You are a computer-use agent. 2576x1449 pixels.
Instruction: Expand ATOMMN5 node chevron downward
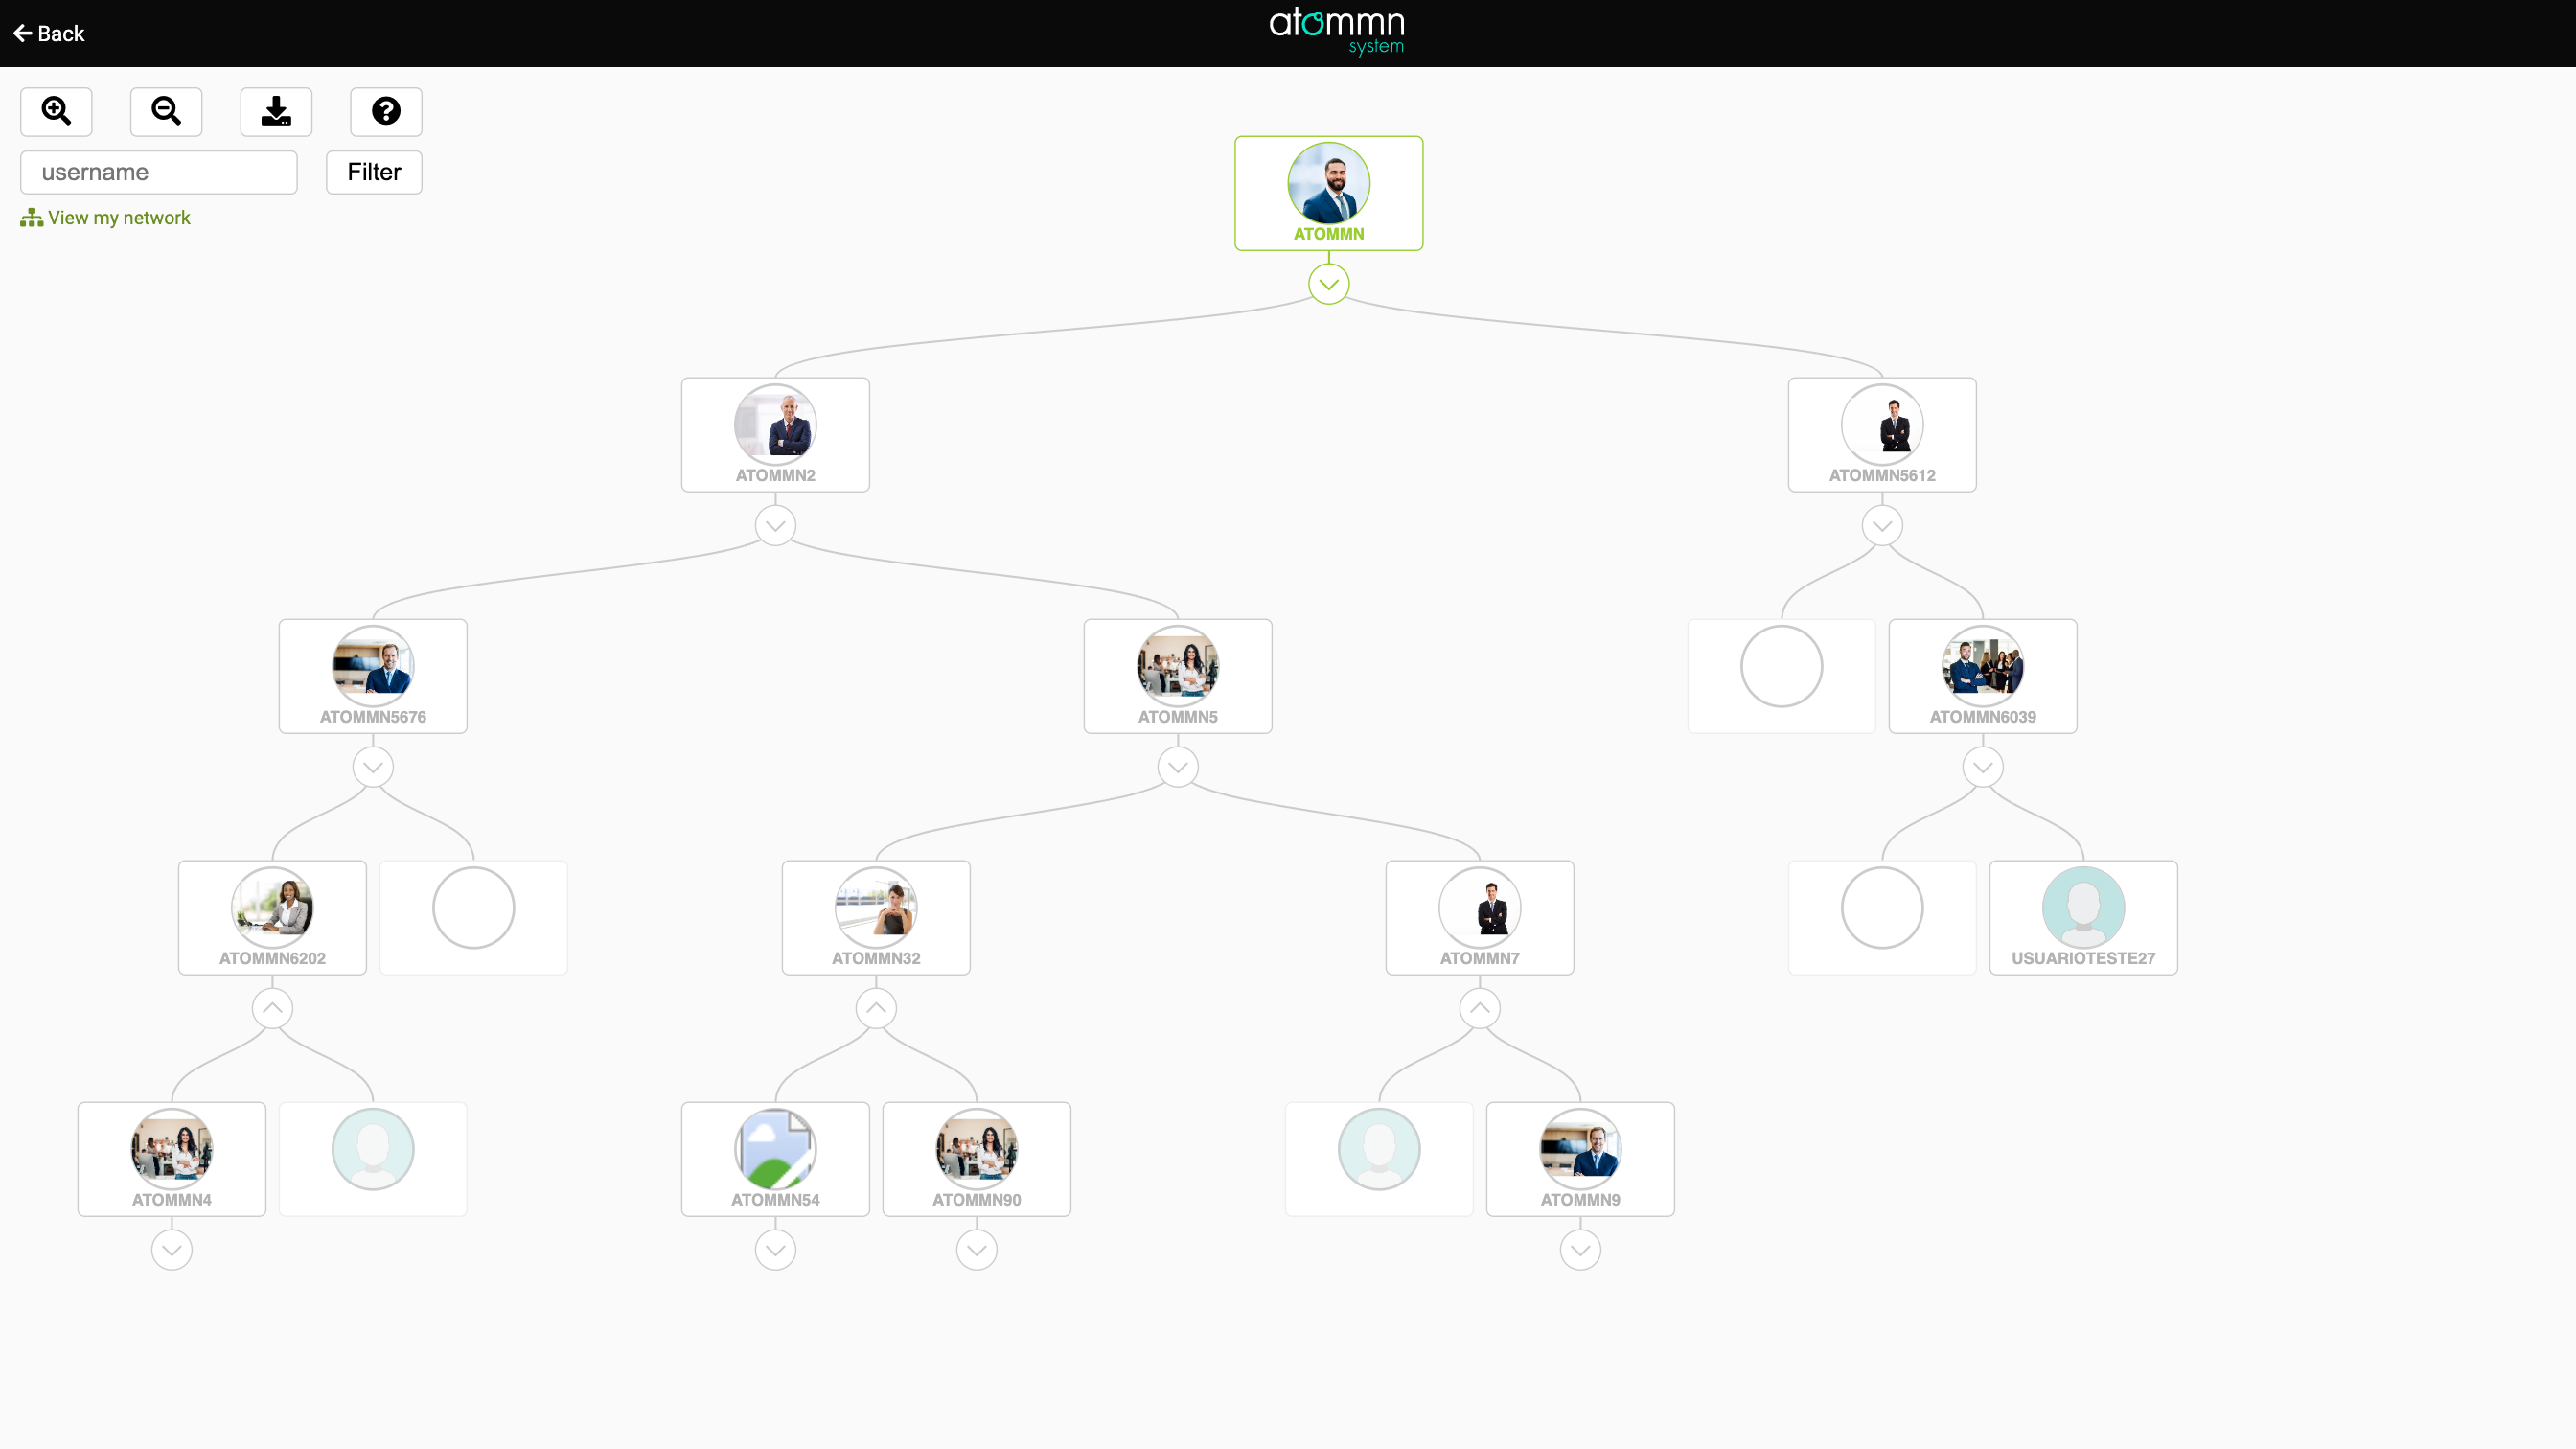(x=1177, y=766)
